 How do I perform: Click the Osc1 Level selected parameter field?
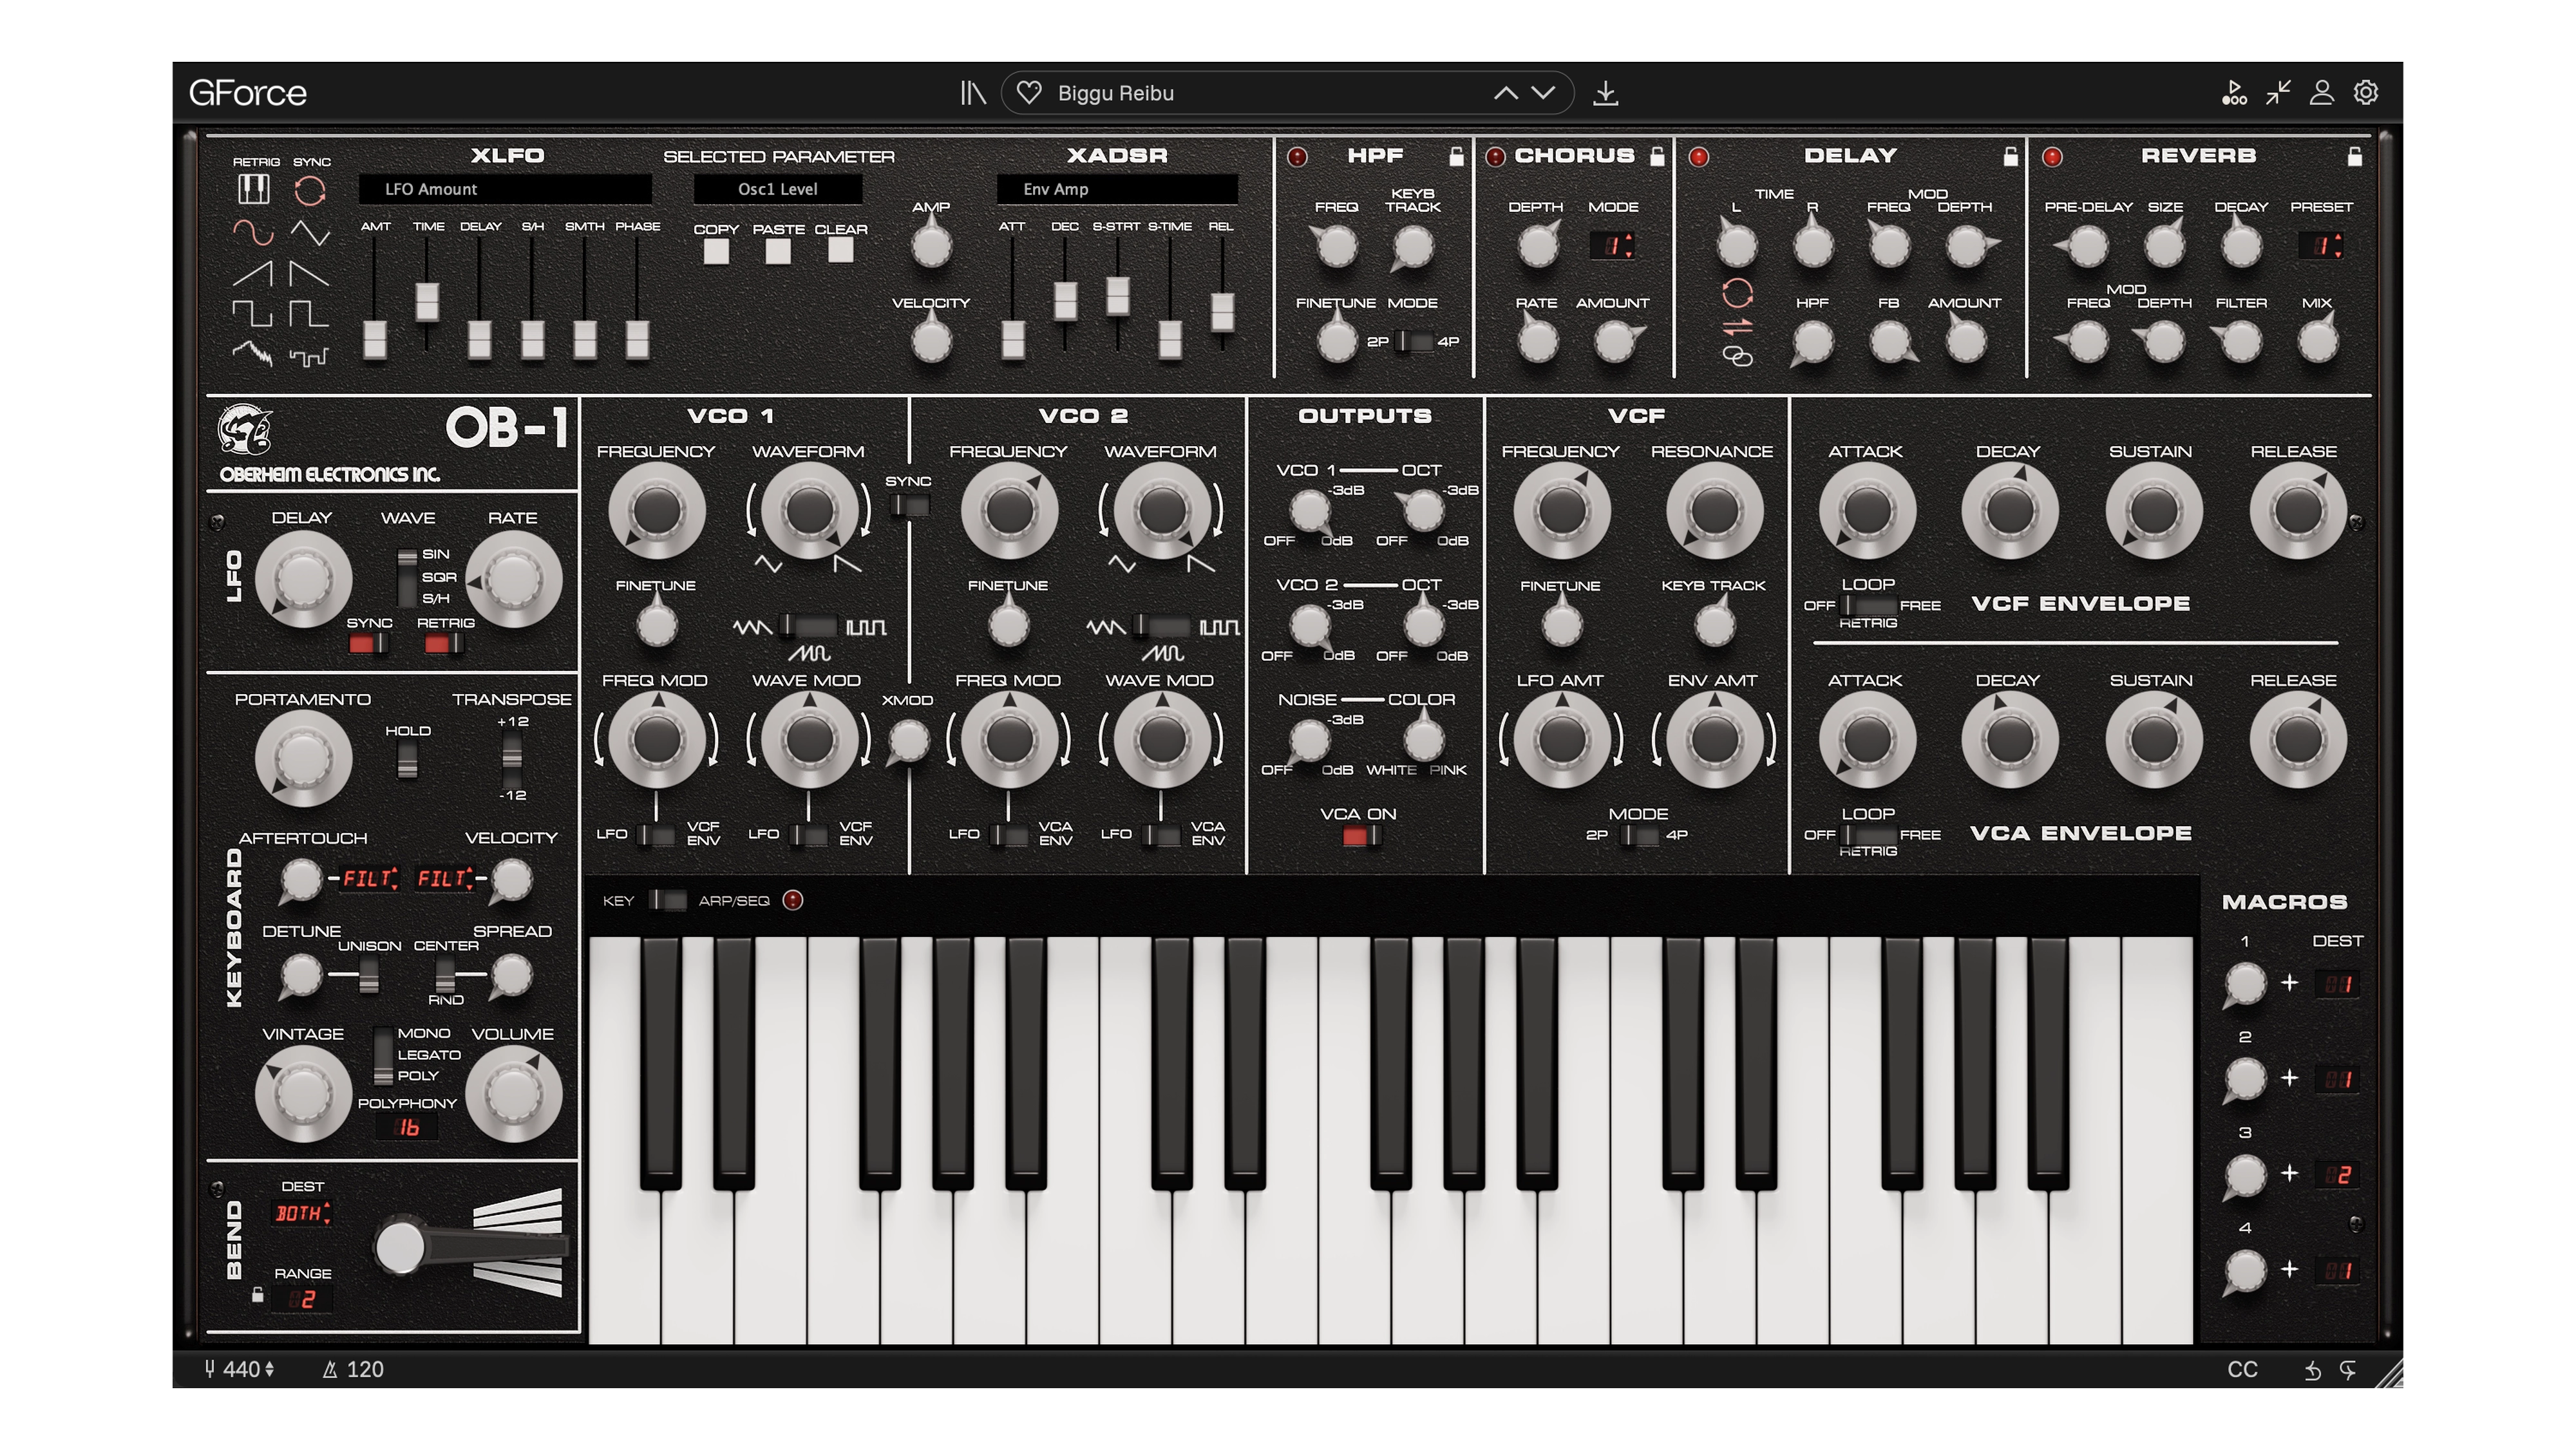[778, 189]
